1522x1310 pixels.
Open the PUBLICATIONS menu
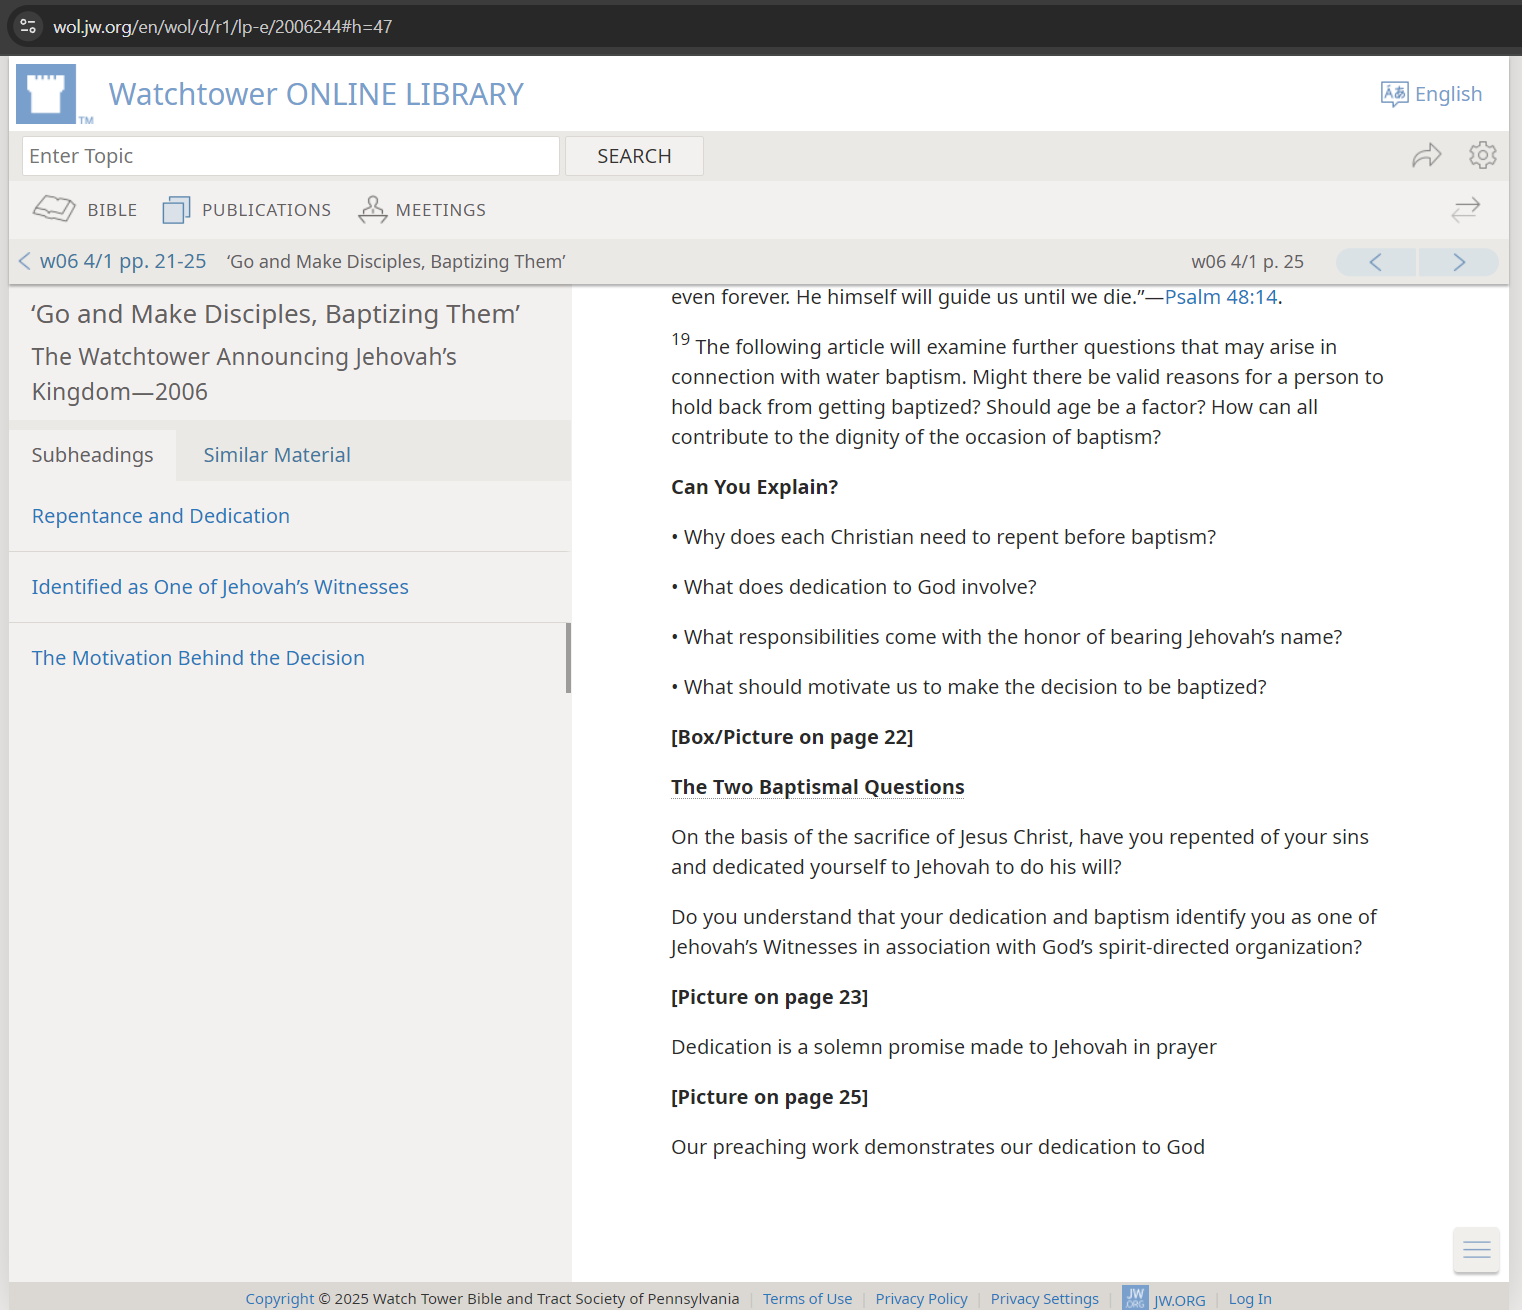(247, 210)
